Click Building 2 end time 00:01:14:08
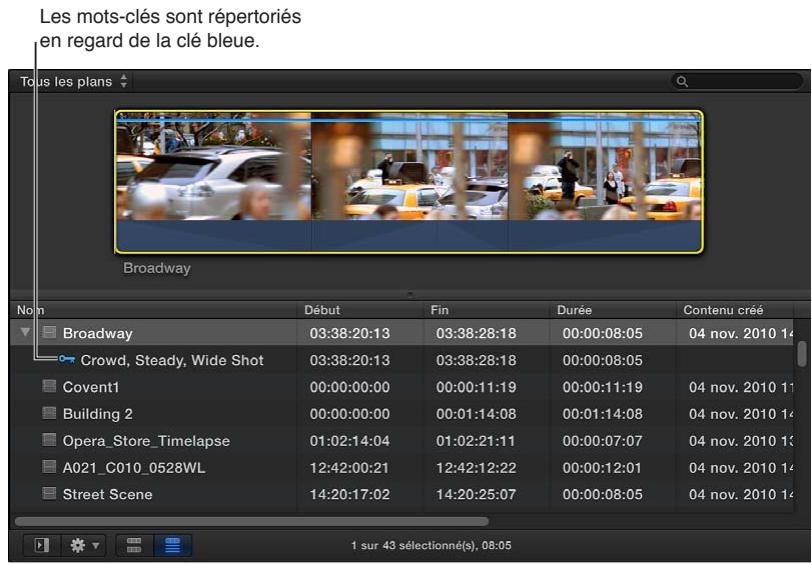Screen dimensions: 812x565 (476, 414)
